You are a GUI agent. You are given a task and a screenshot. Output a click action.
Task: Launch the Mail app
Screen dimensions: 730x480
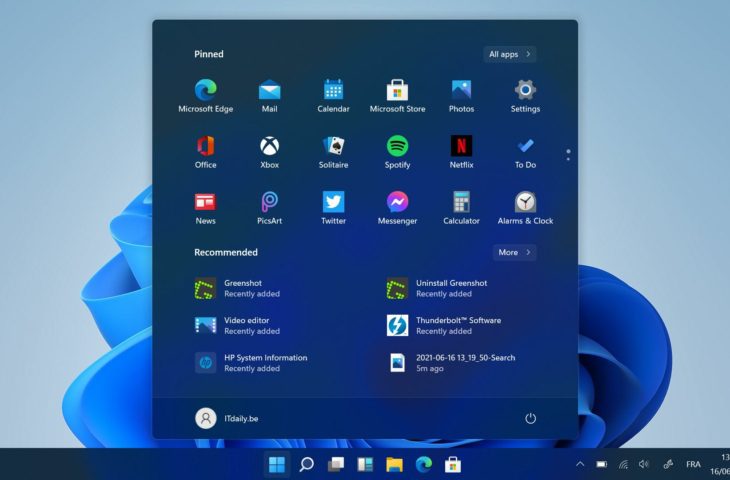click(x=270, y=95)
